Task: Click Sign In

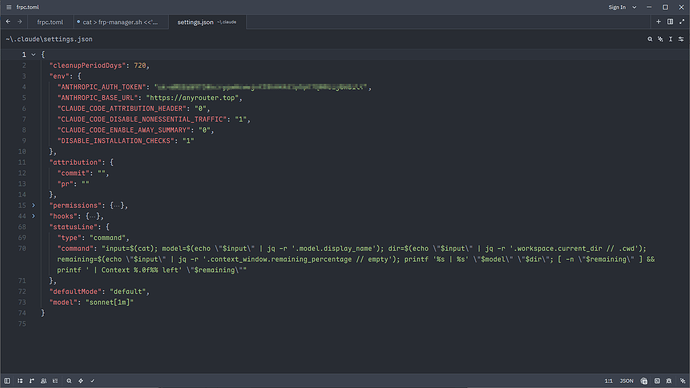Action: (617, 7)
